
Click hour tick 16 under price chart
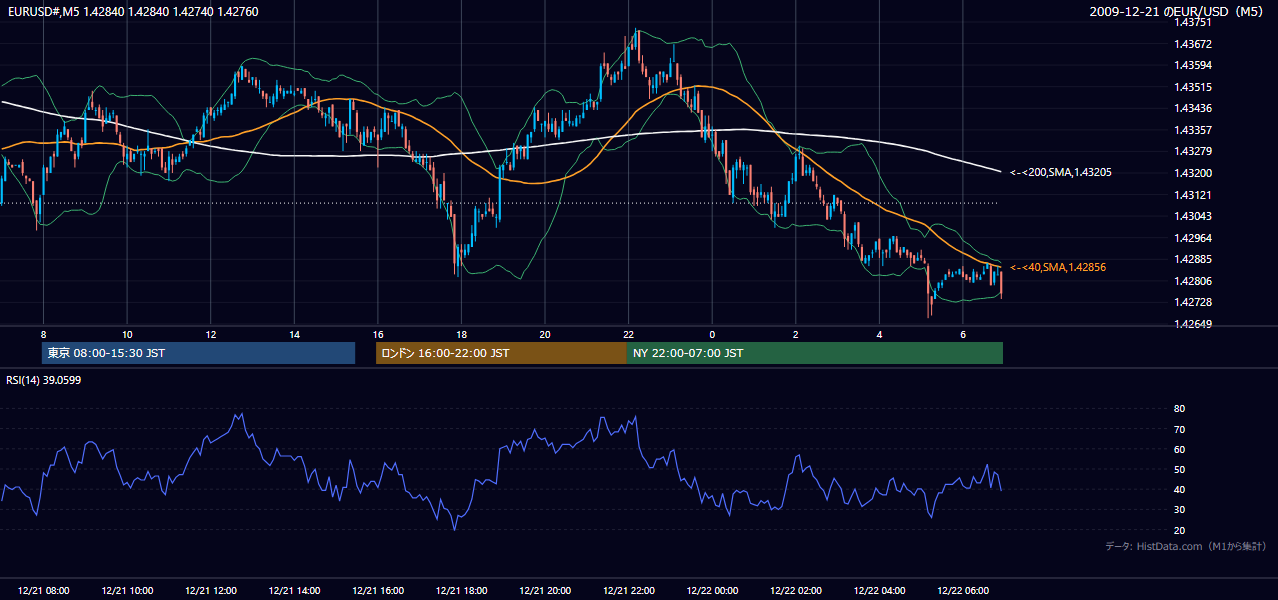(x=378, y=334)
